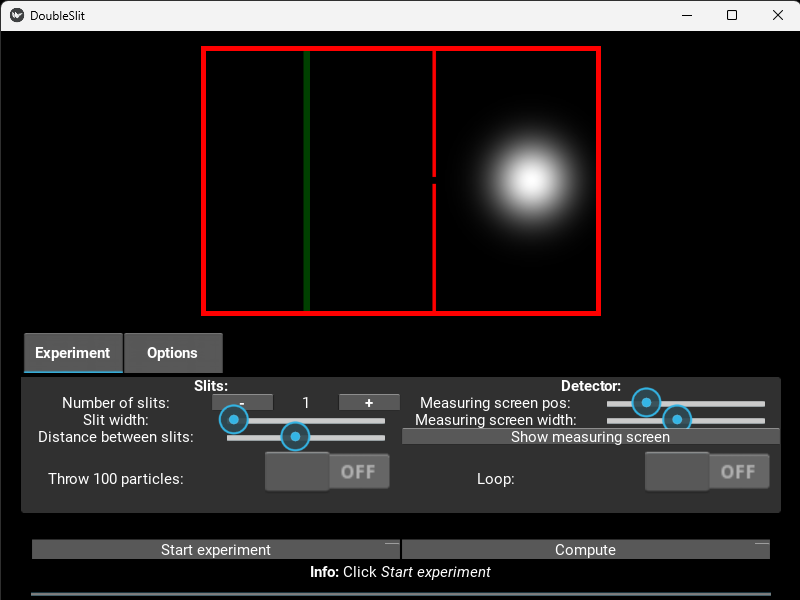Toggle the Throw 100 particles switch
The height and width of the screenshot is (600, 800).
[x=327, y=472]
